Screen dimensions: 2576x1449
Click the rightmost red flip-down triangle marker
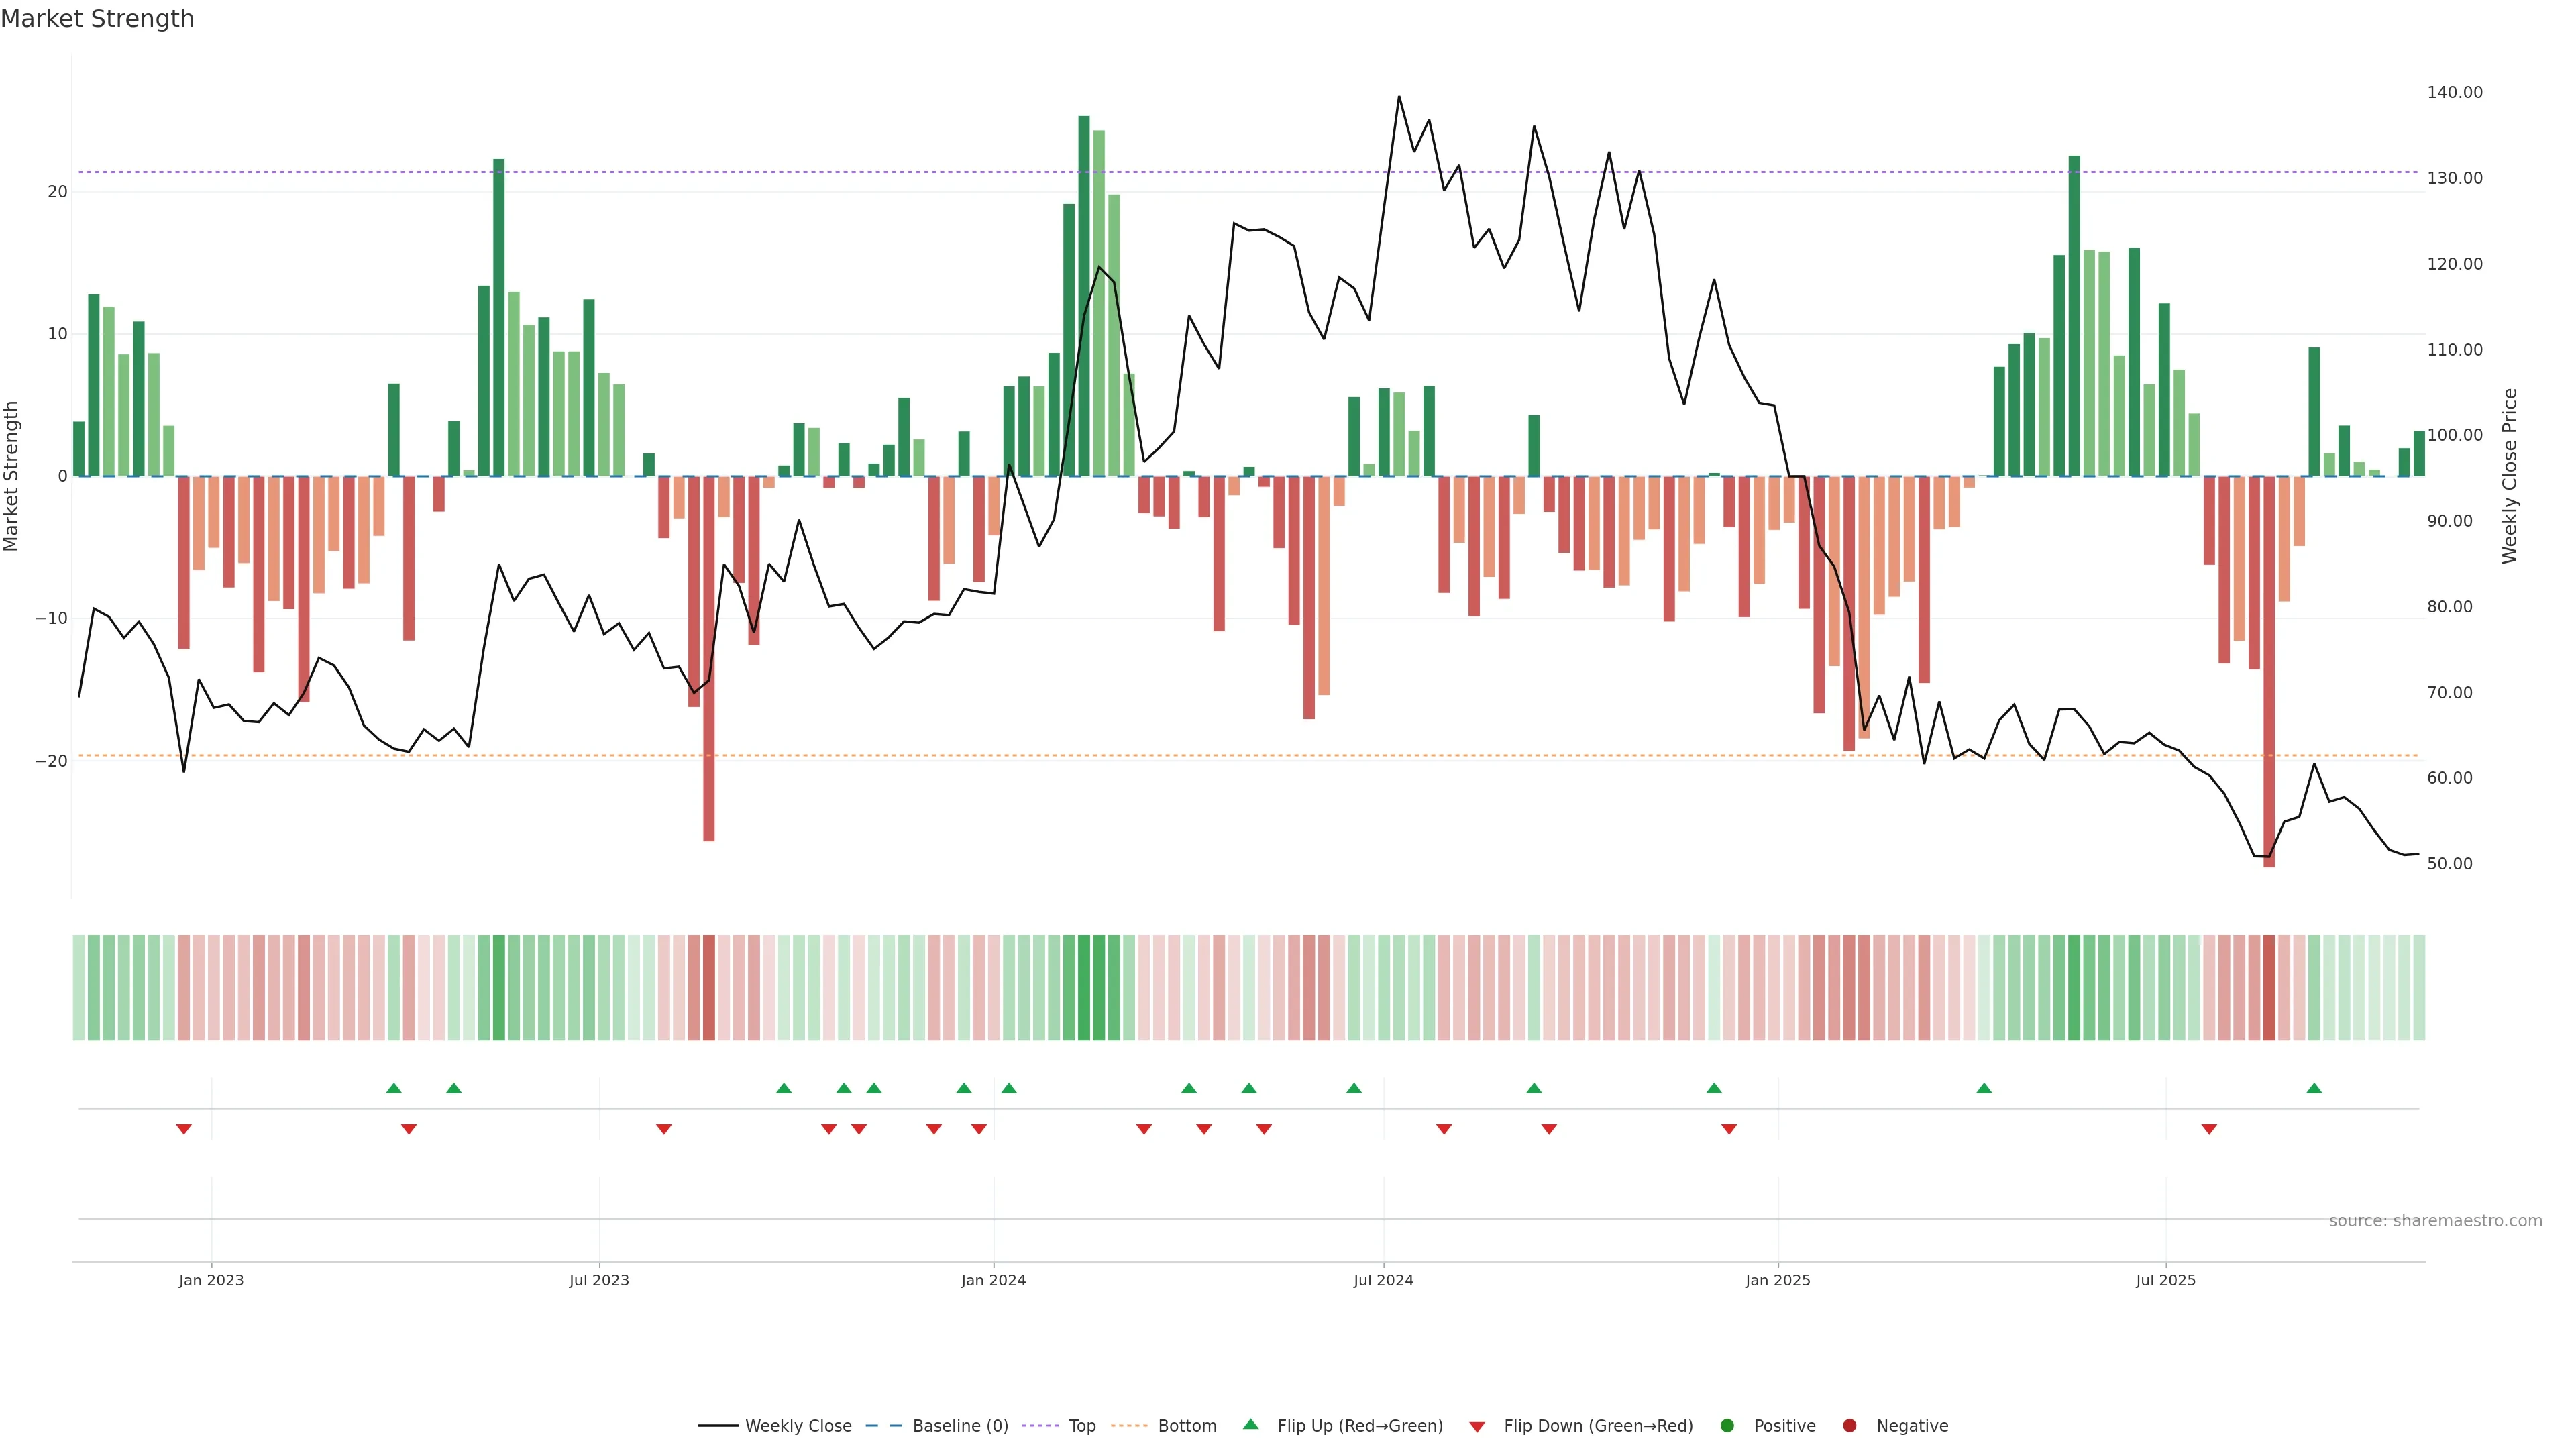(x=2209, y=1129)
